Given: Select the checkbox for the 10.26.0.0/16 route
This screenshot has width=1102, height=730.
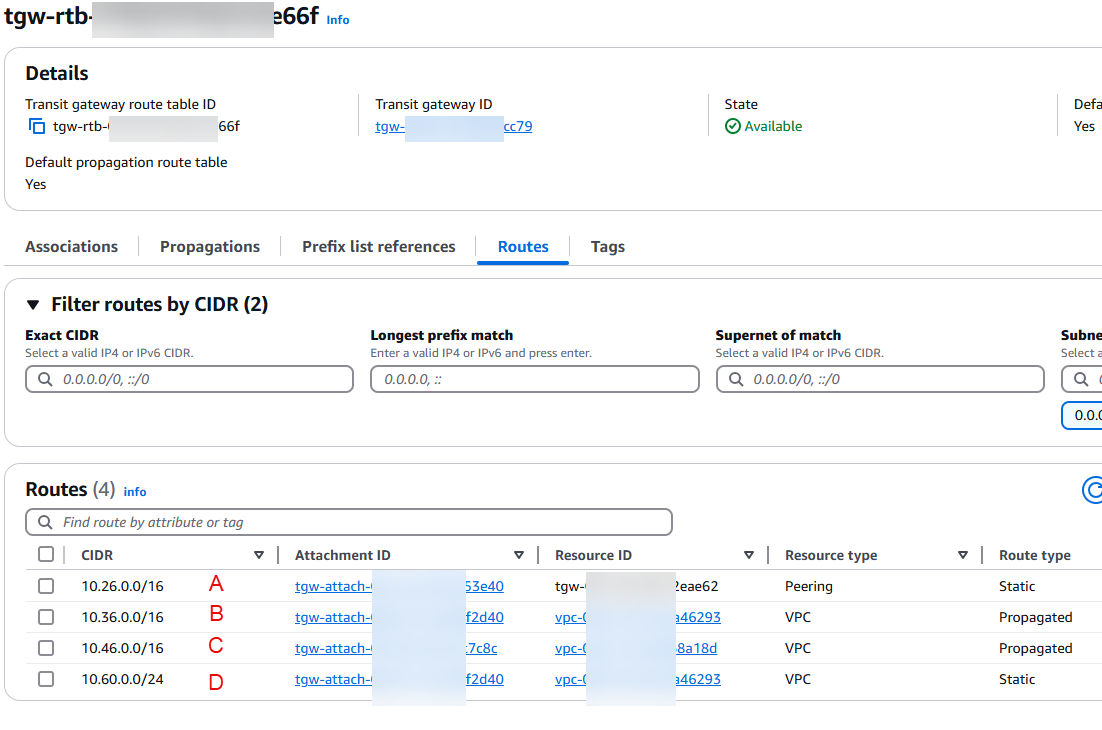Looking at the screenshot, I should [x=45, y=586].
